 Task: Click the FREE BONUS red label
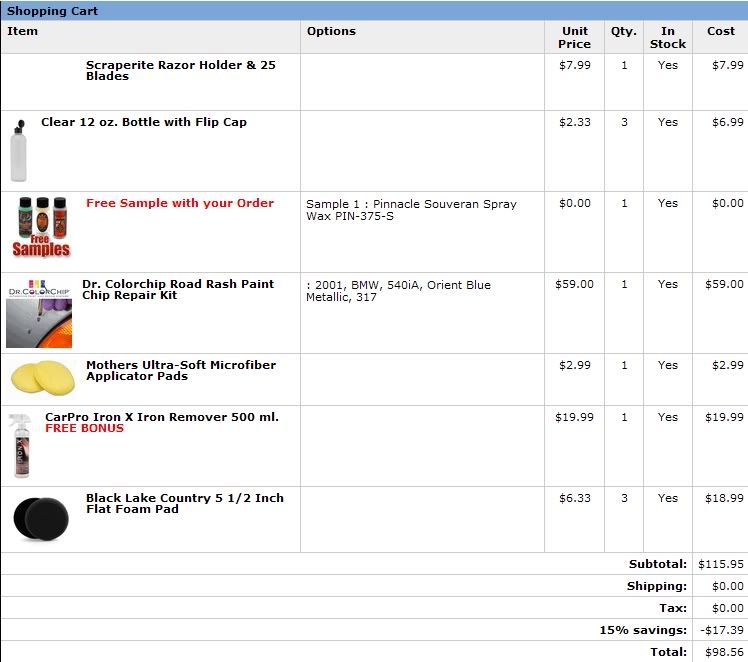point(84,428)
